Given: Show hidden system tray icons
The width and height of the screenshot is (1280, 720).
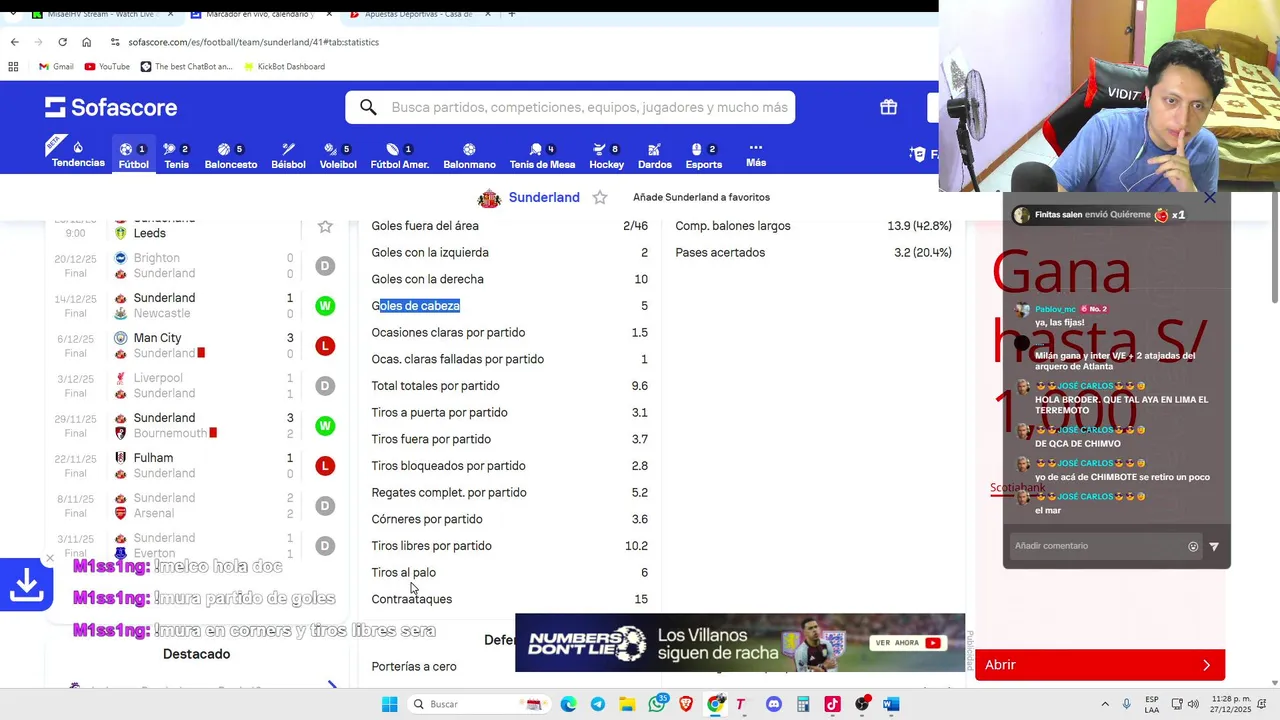Looking at the screenshot, I should click(x=1104, y=704).
